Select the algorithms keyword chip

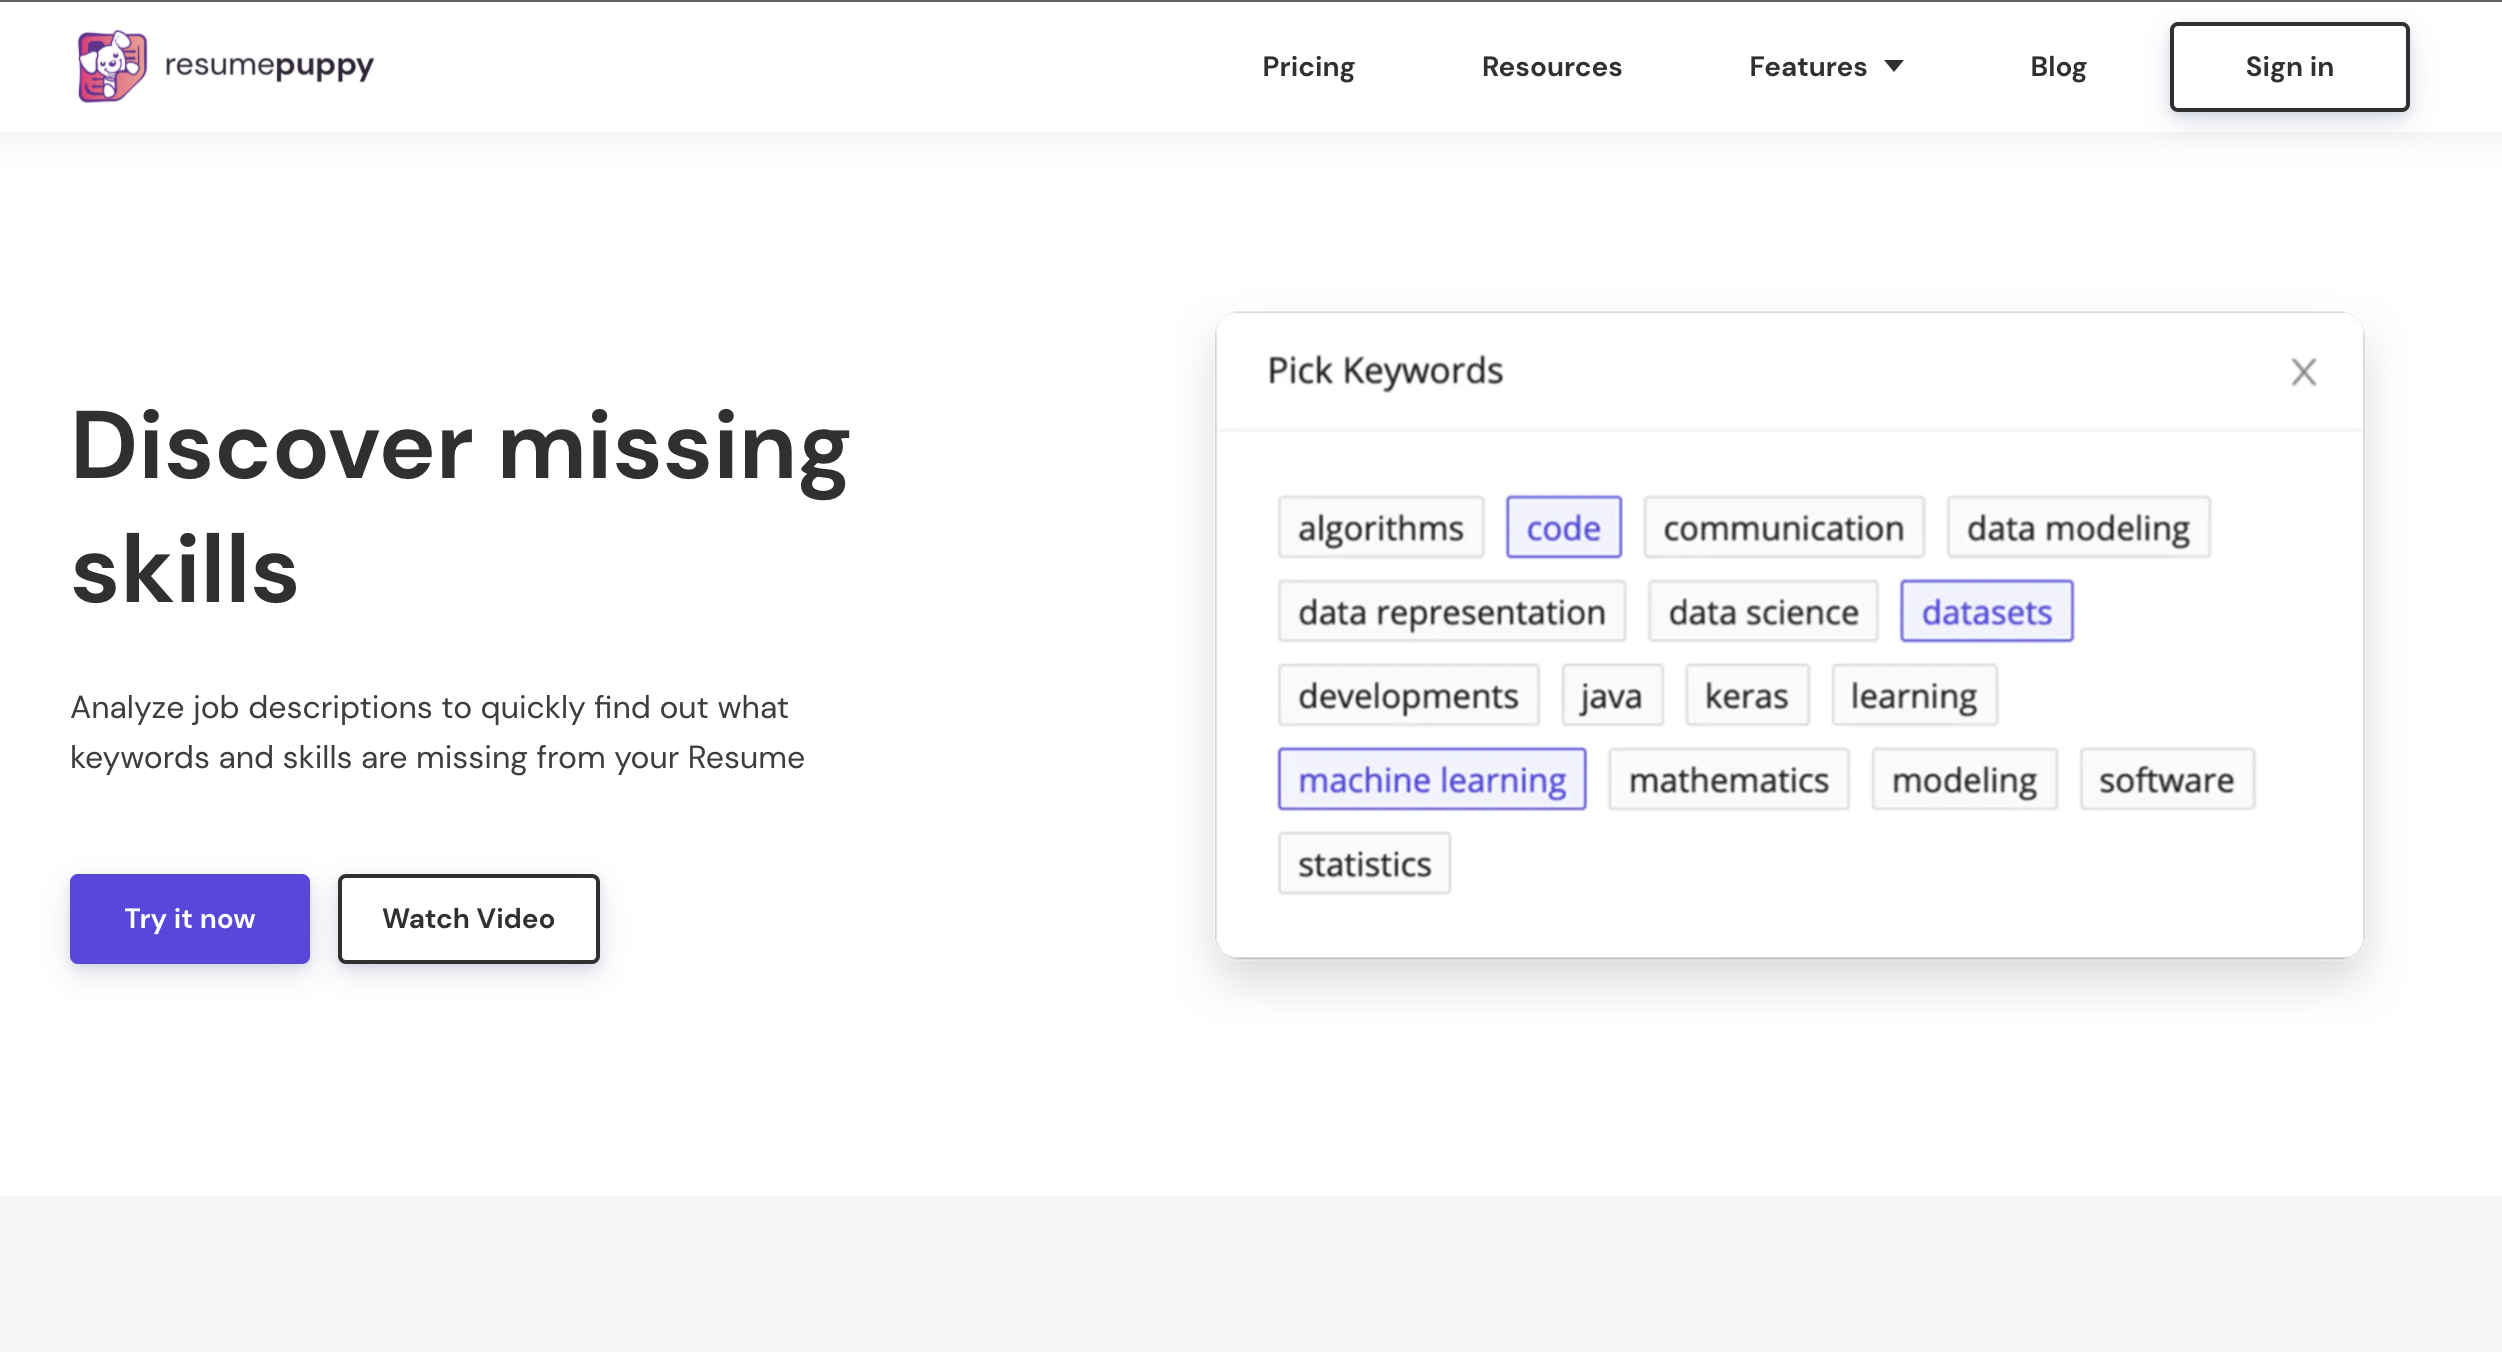pyautogui.click(x=1380, y=527)
